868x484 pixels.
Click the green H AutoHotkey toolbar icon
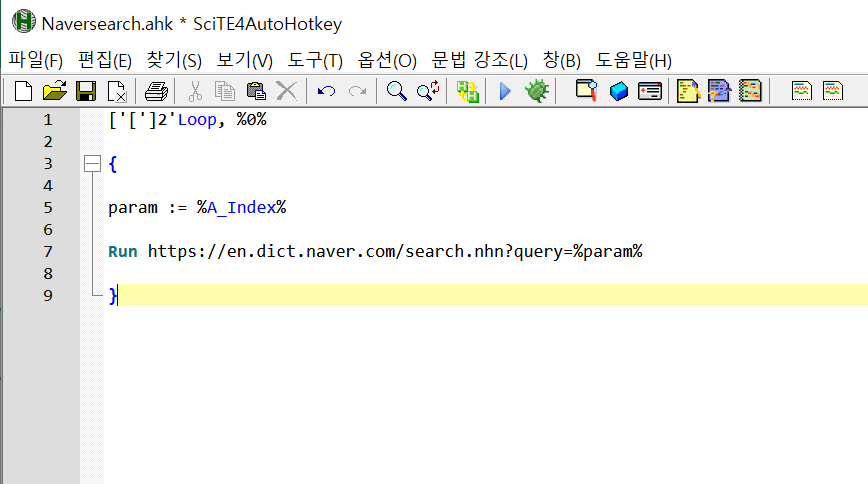(467, 91)
